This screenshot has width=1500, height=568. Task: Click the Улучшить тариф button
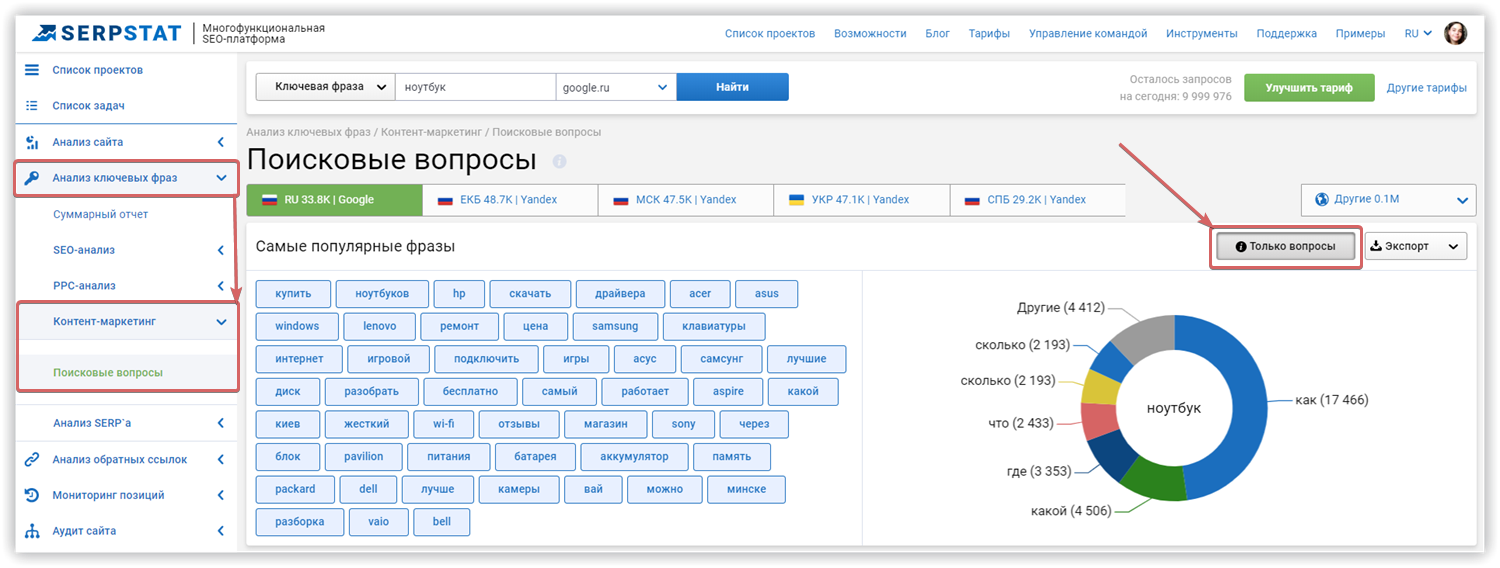coord(1309,88)
